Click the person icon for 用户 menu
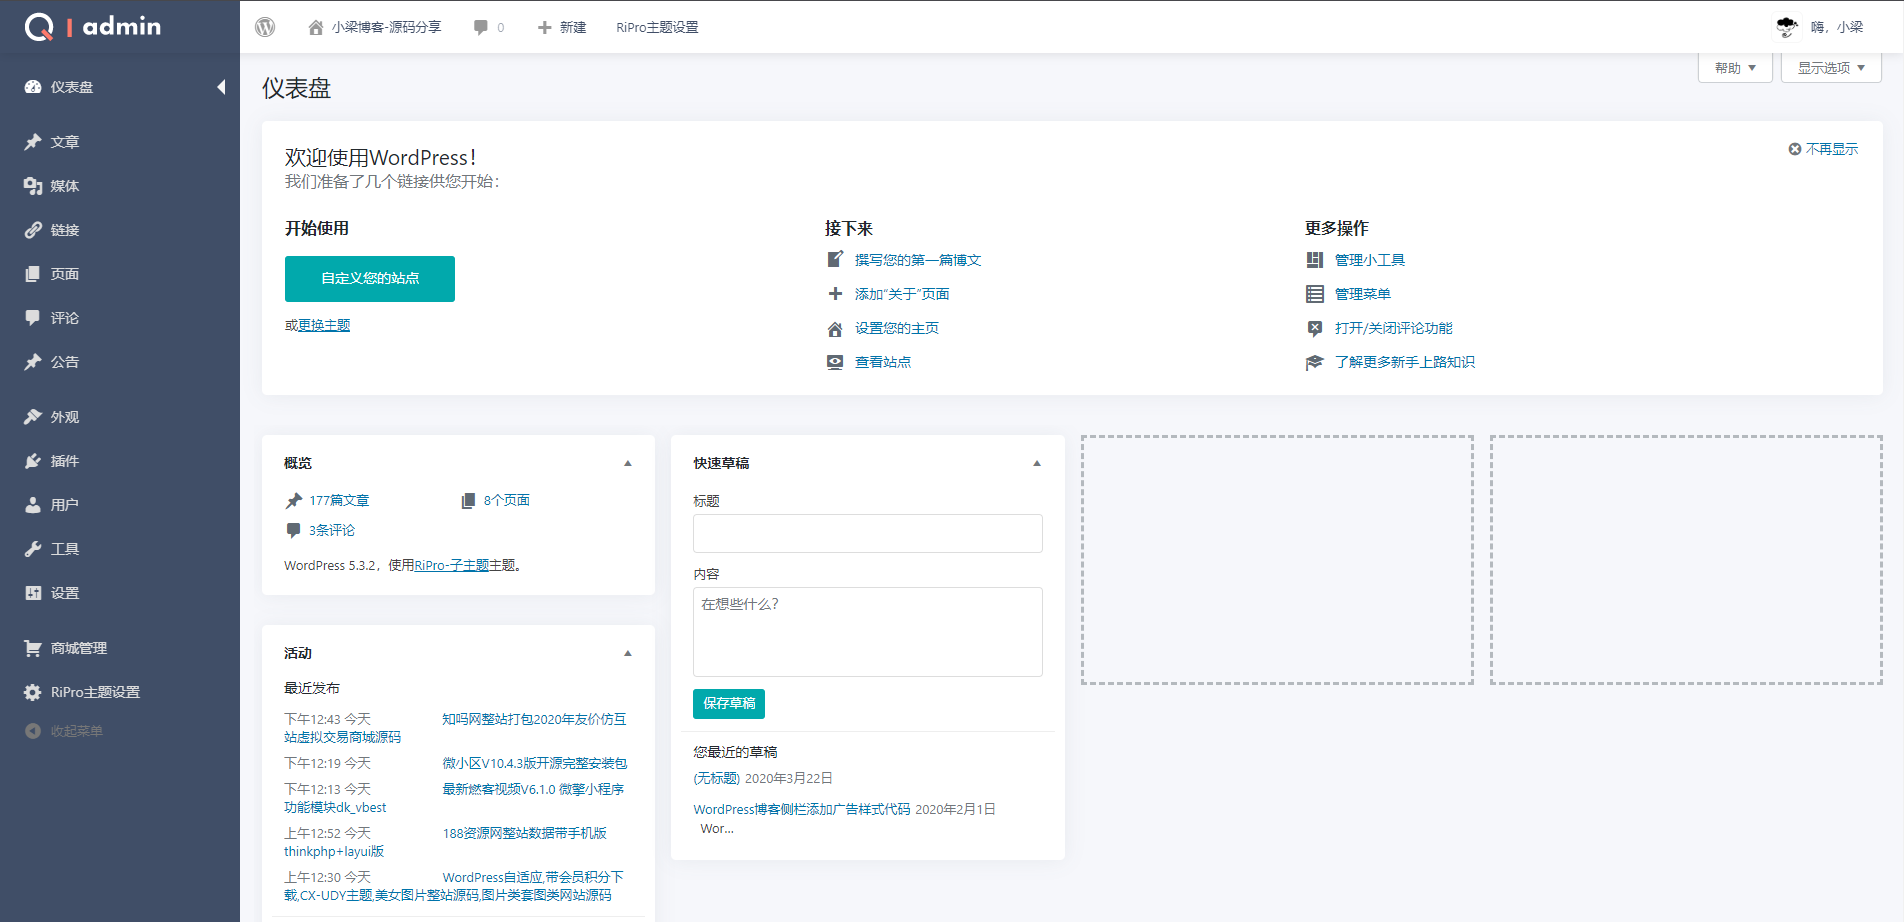Screen dimensions: 1904x922 [33, 505]
